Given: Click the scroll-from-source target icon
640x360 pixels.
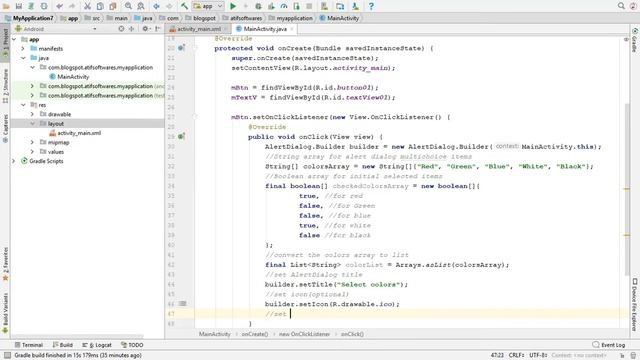Looking at the screenshot, I should coord(121,29).
